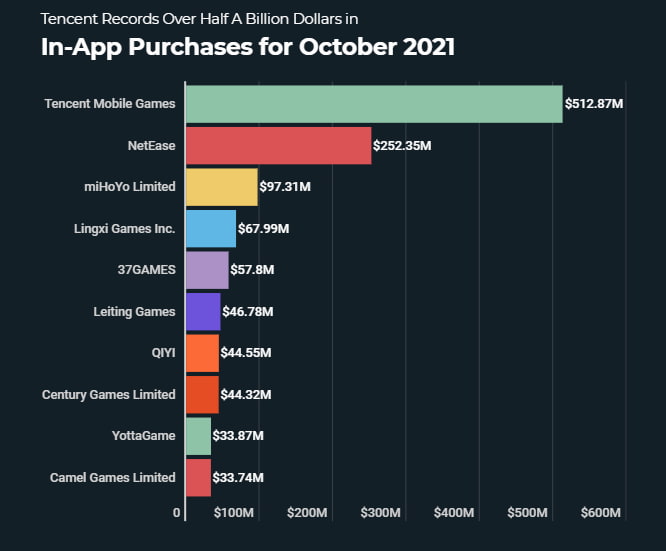Select the 'NetEase' label
Screen dimensions: 666x551
tap(152, 146)
